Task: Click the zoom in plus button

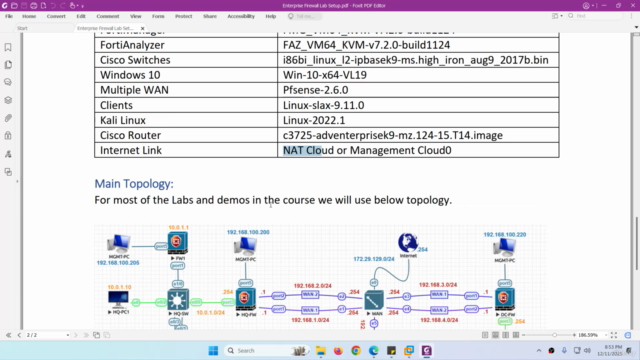Action: pyautogui.click(x=574, y=335)
